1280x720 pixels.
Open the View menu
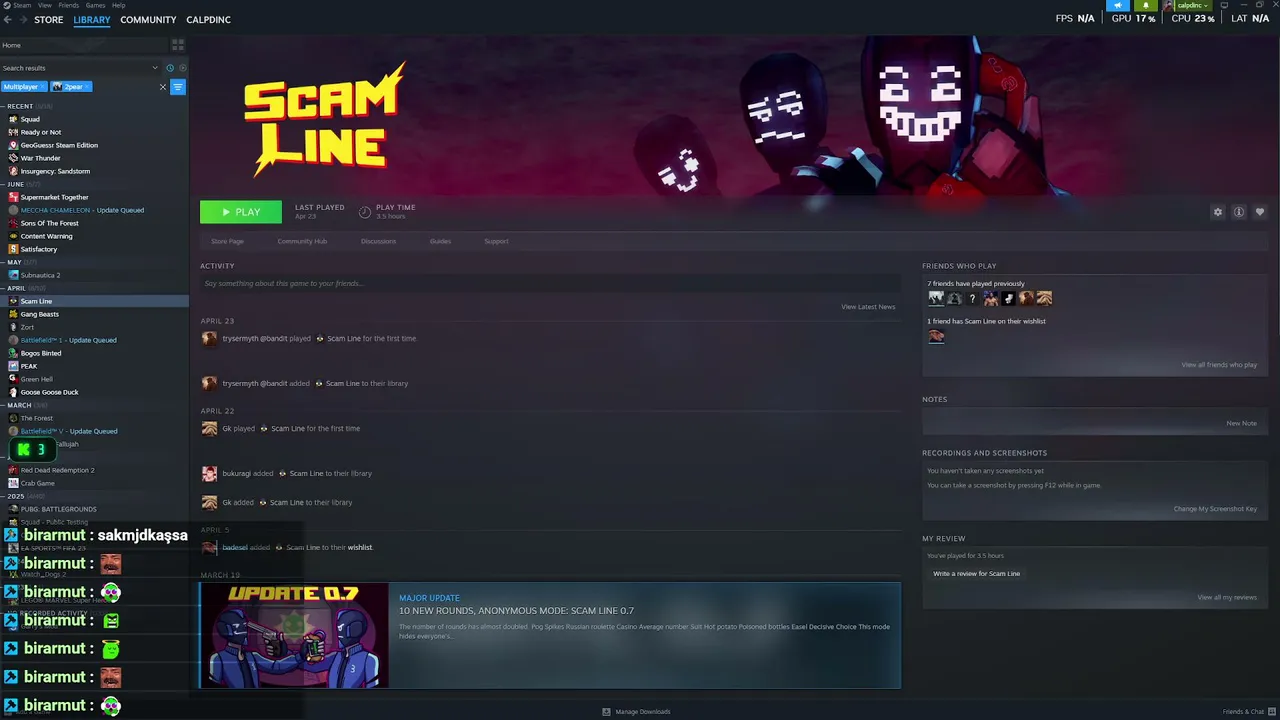[45, 5]
